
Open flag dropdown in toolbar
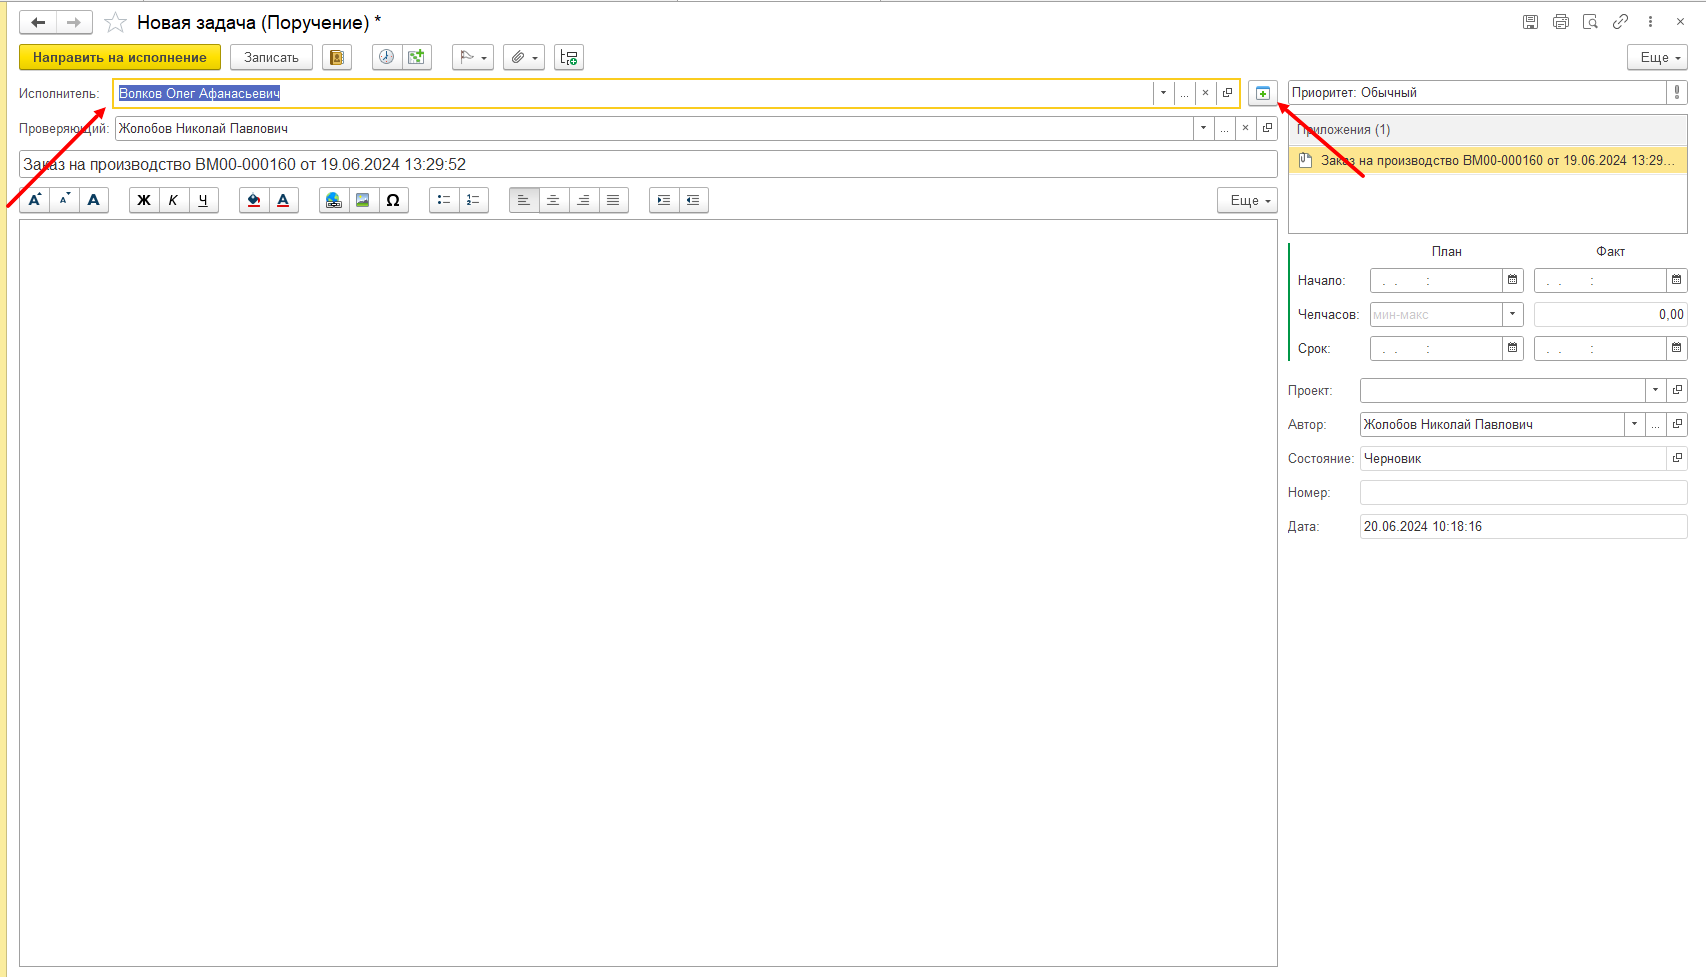[x=473, y=57]
